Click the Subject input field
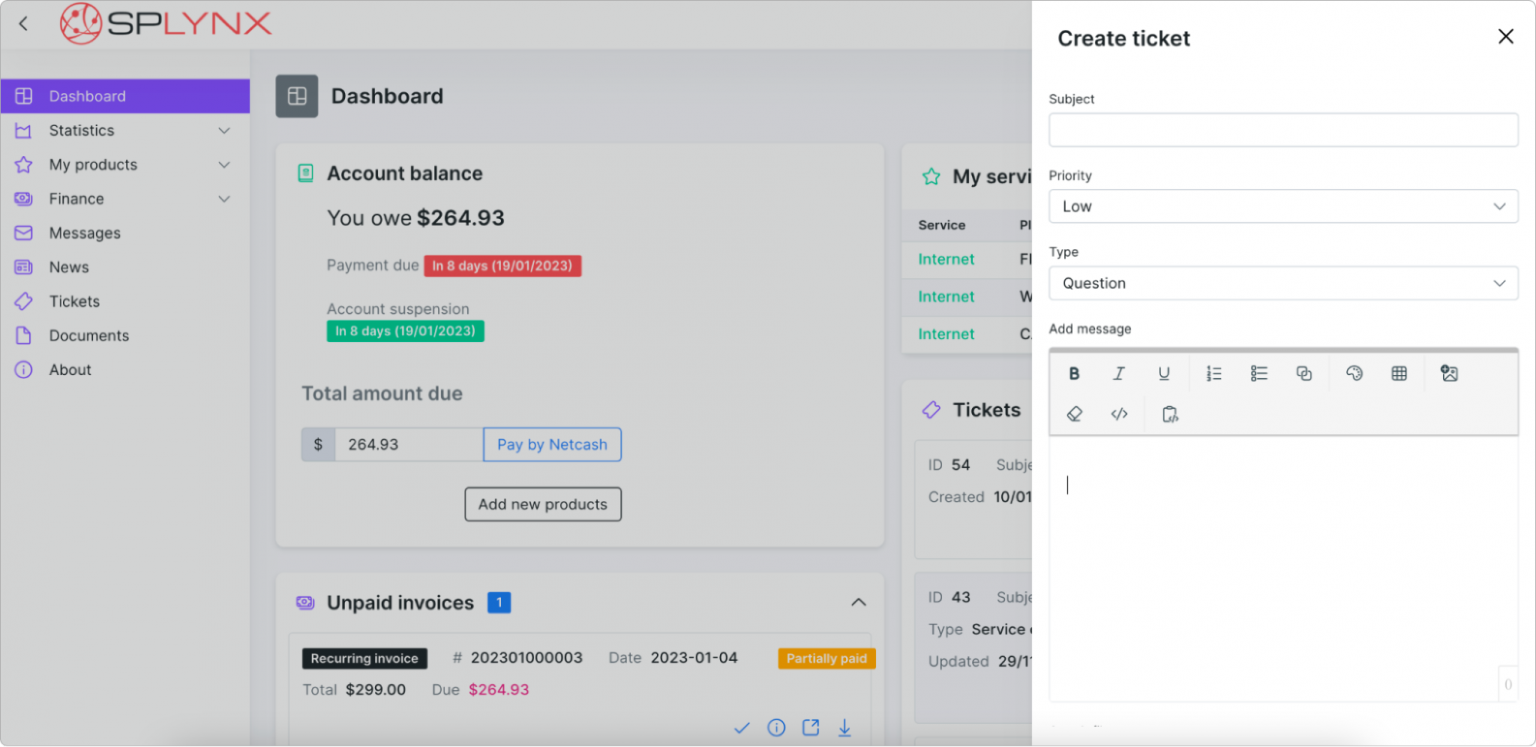1536x747 pixels. 1283,129
